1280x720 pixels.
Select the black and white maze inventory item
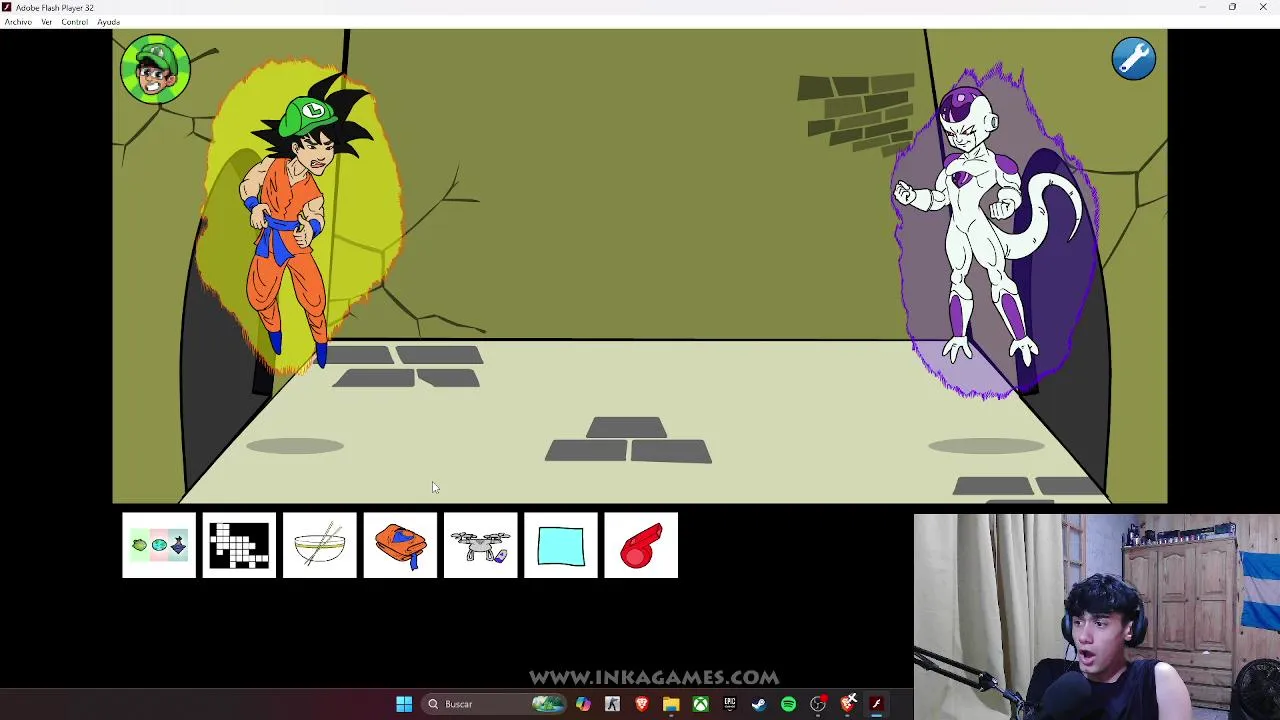tap(239, 545)
